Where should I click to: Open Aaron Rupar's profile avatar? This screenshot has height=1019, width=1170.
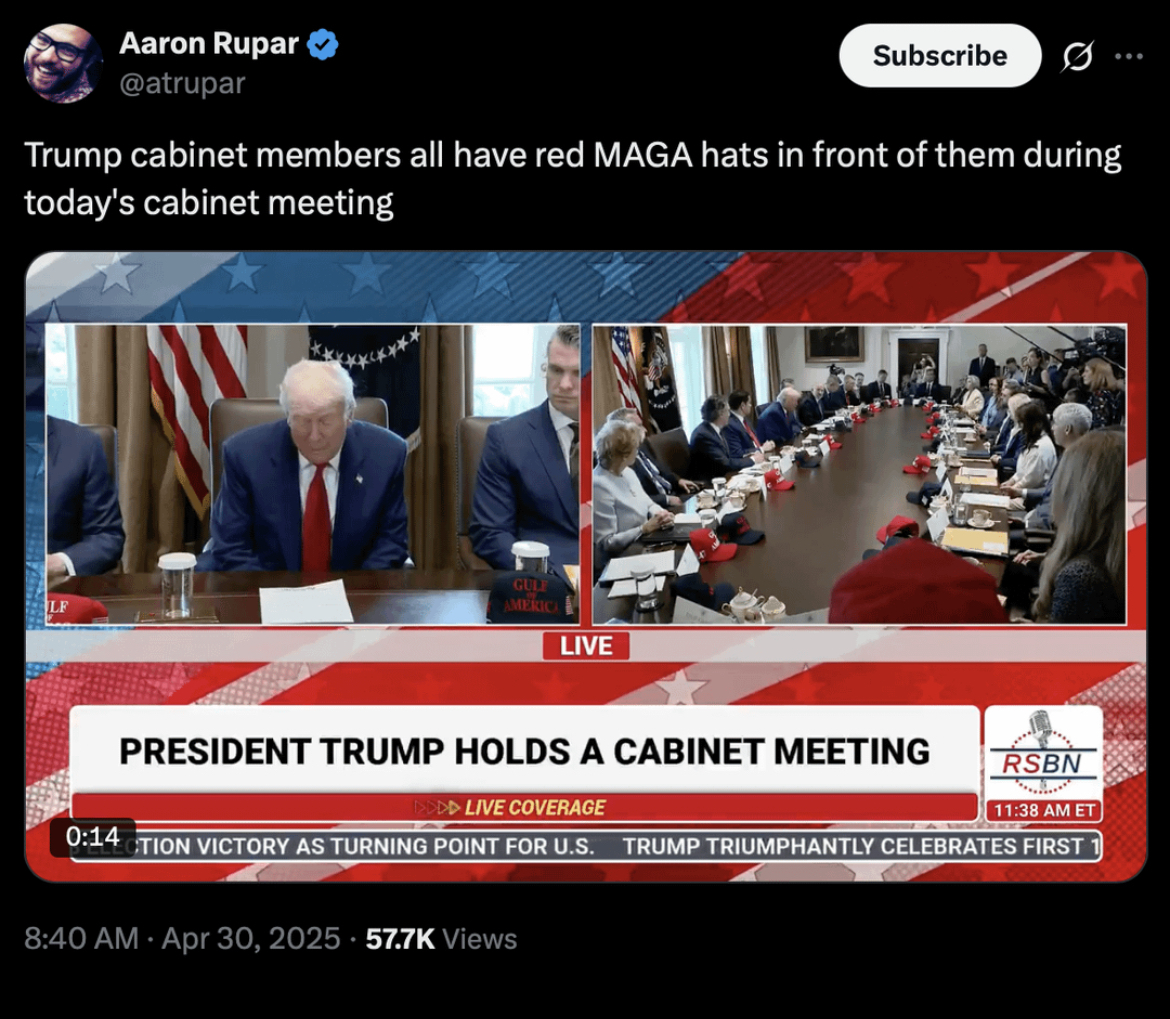pyautogui.click(x=63, y=63)
